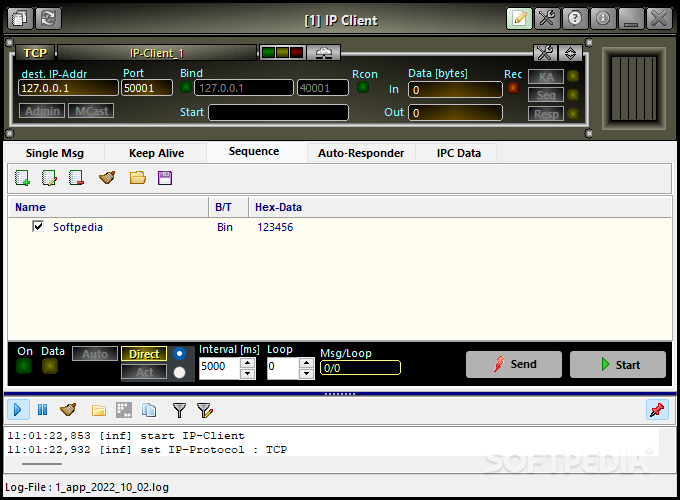Click the Port field showing 50001
680x500 pixels.
pos(147,88)
